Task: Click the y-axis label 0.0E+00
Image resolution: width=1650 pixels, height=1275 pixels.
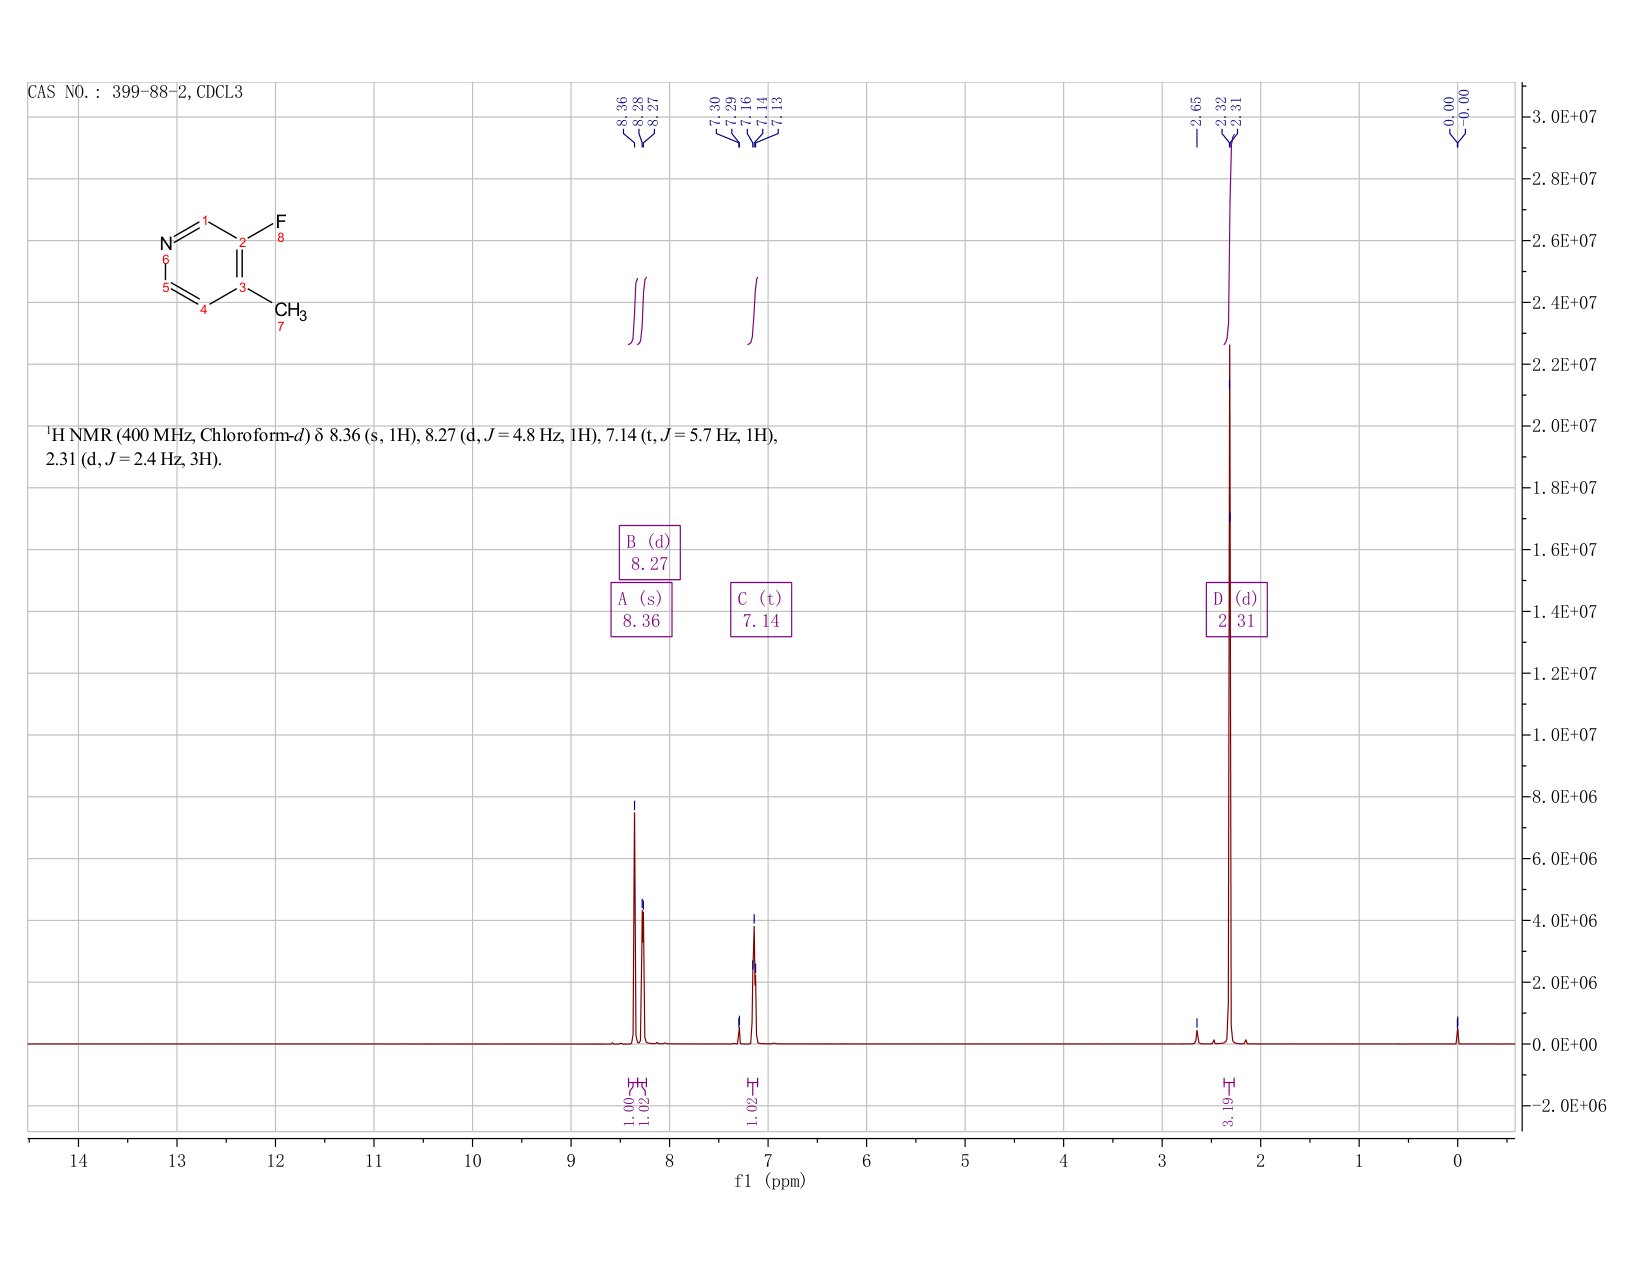Action: click(x=1563, y=1044)
